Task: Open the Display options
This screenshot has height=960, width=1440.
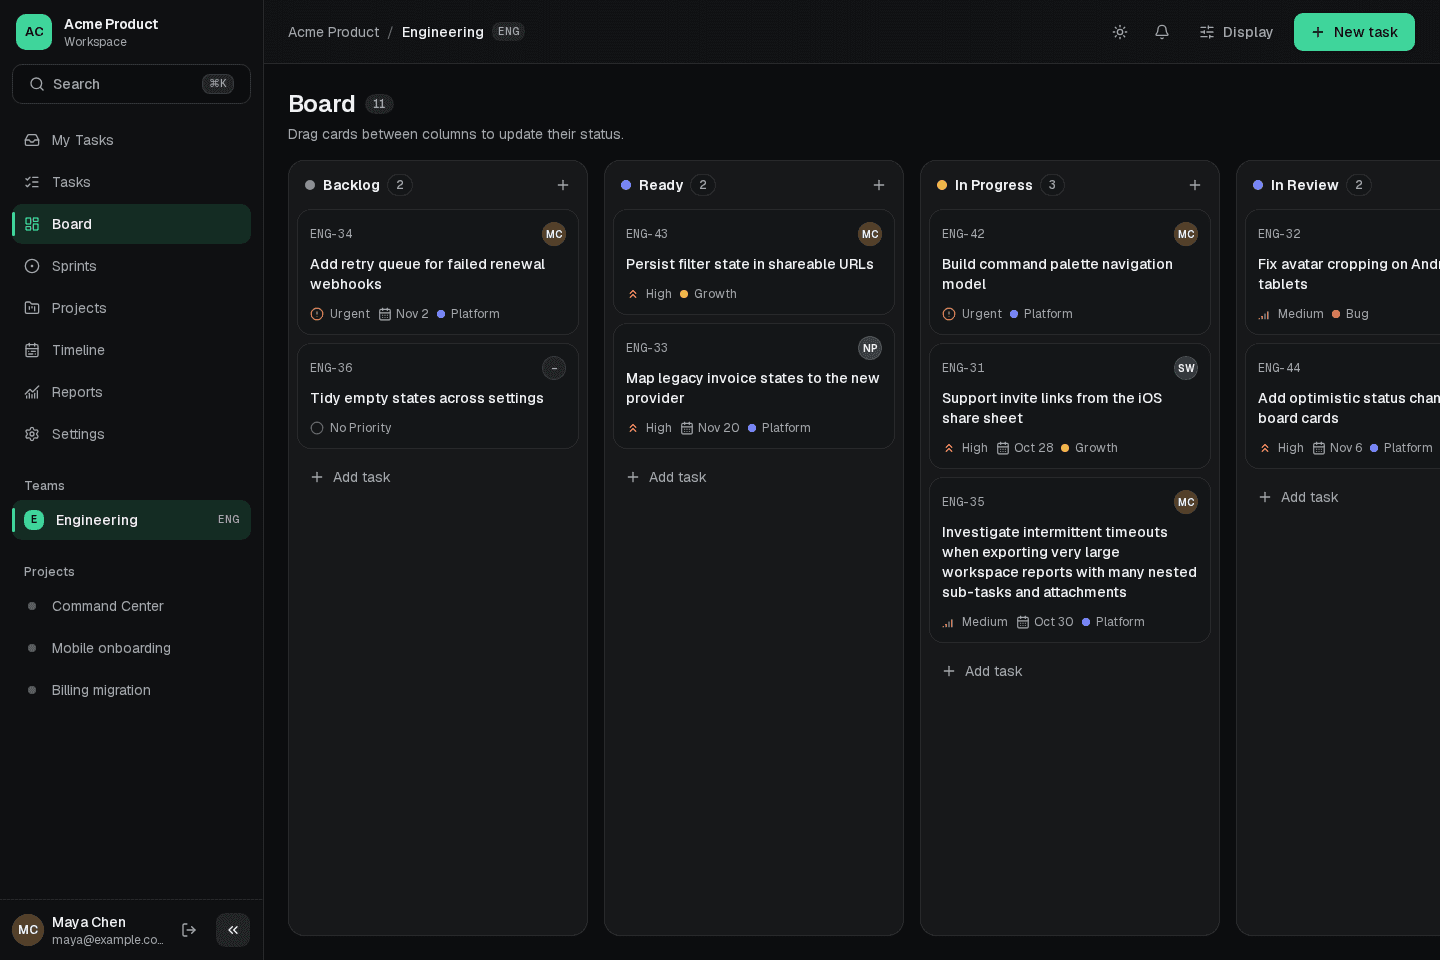Action: [x=1236, y=32]
